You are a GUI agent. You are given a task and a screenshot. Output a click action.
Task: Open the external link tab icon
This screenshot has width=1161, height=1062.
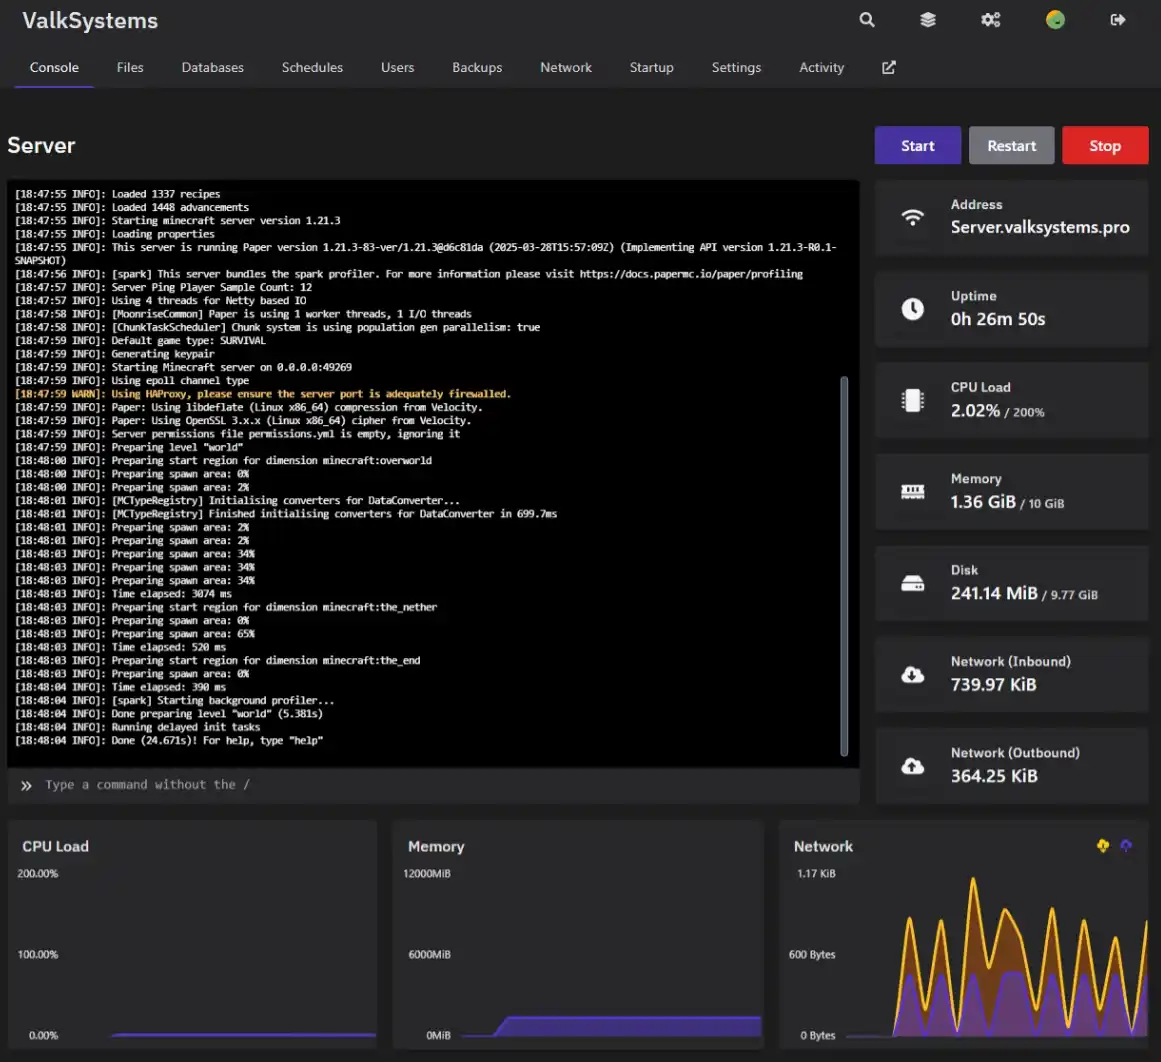coord(888,67)
